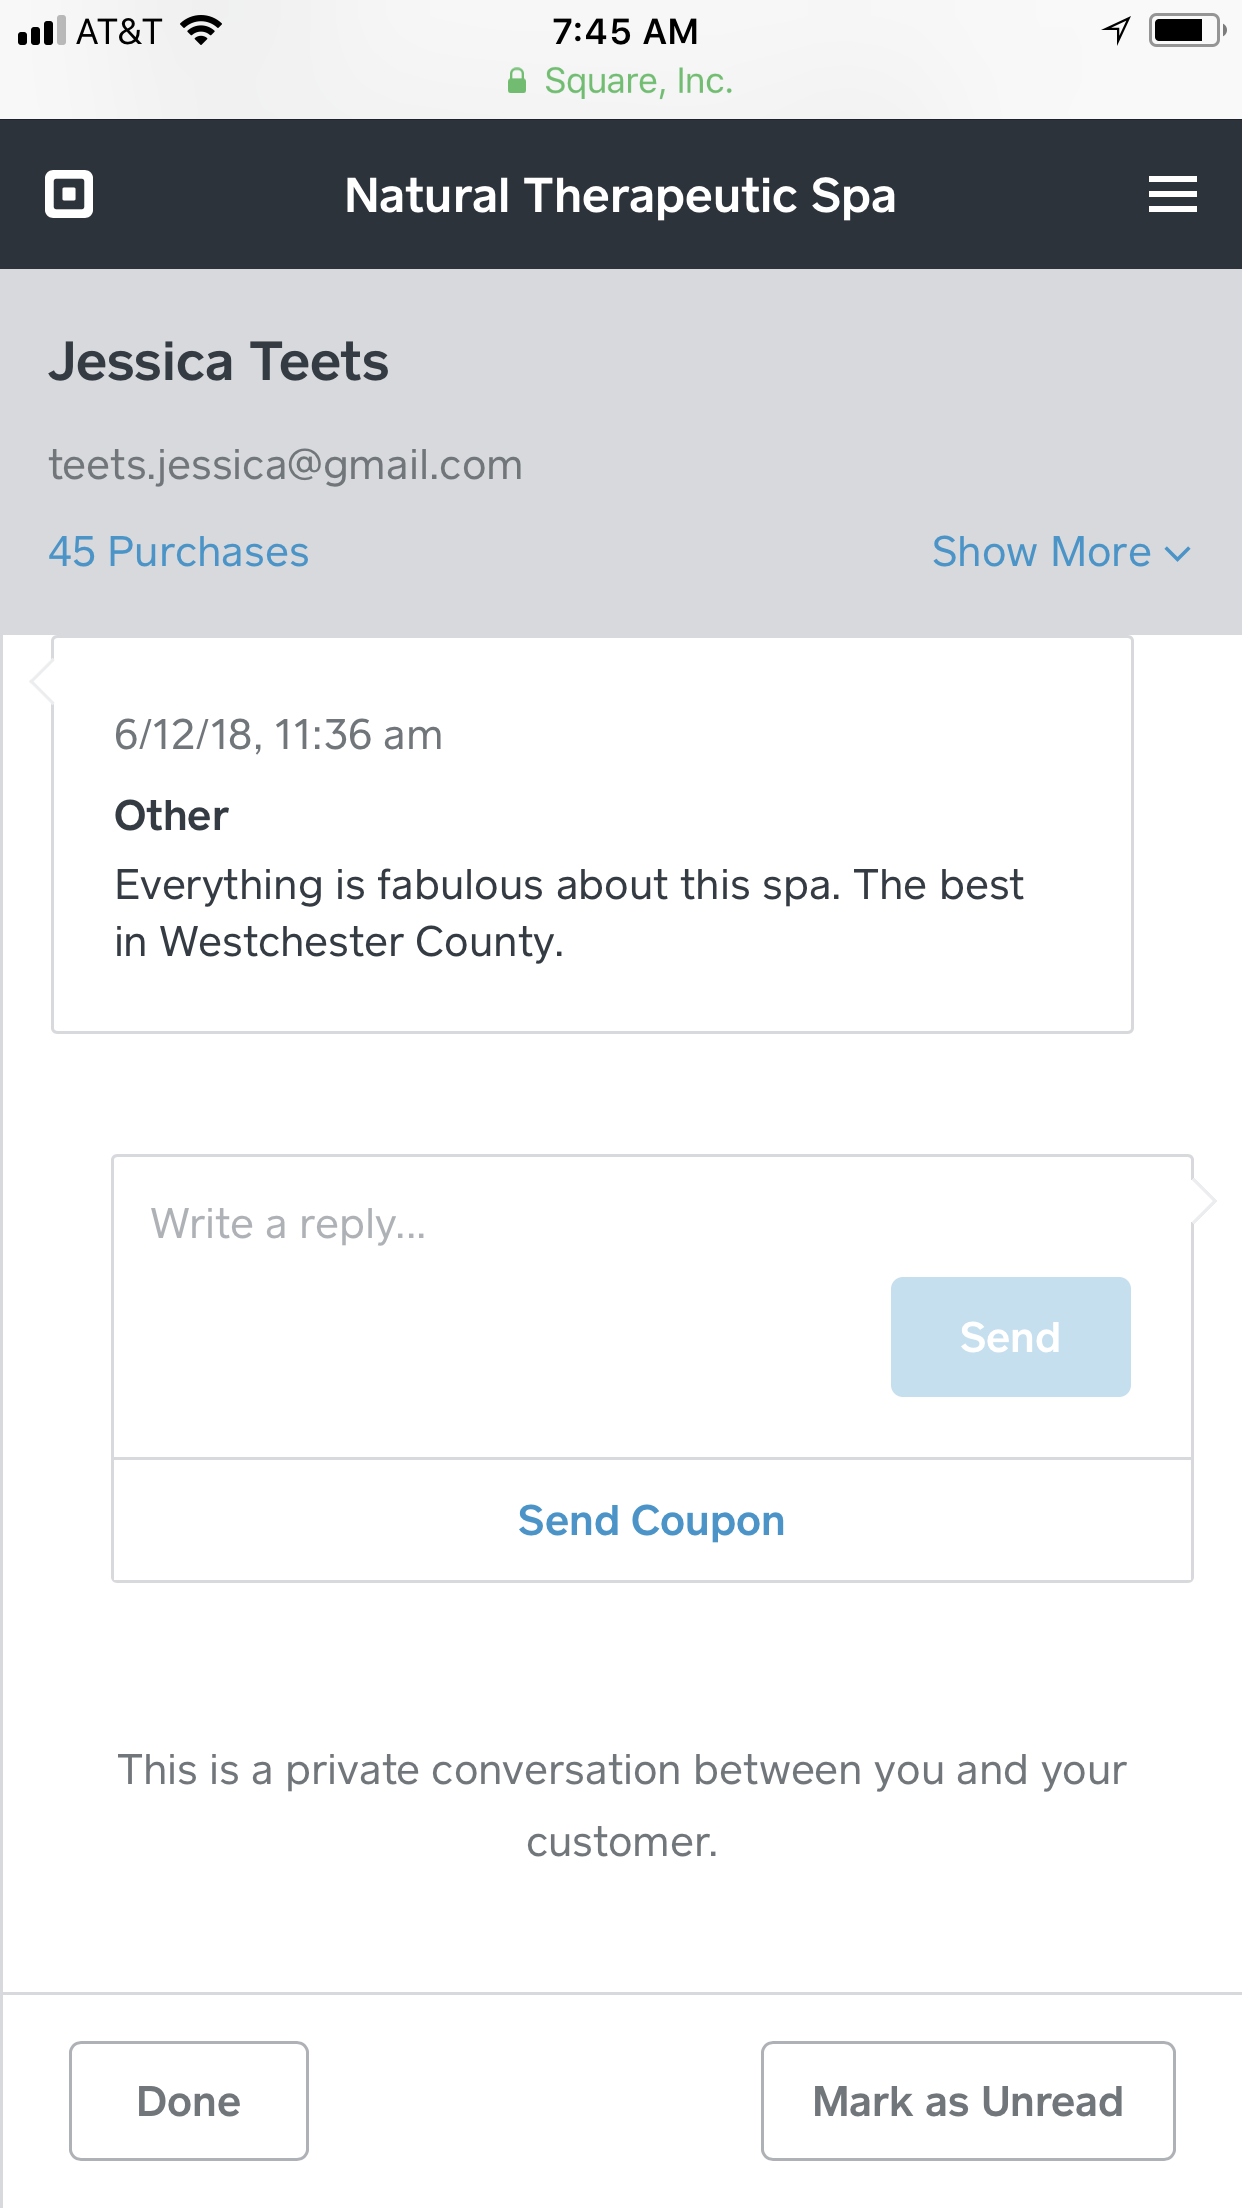
Task: Click the Natural Therapeutic Spa header title
Action: click(620, 195)
